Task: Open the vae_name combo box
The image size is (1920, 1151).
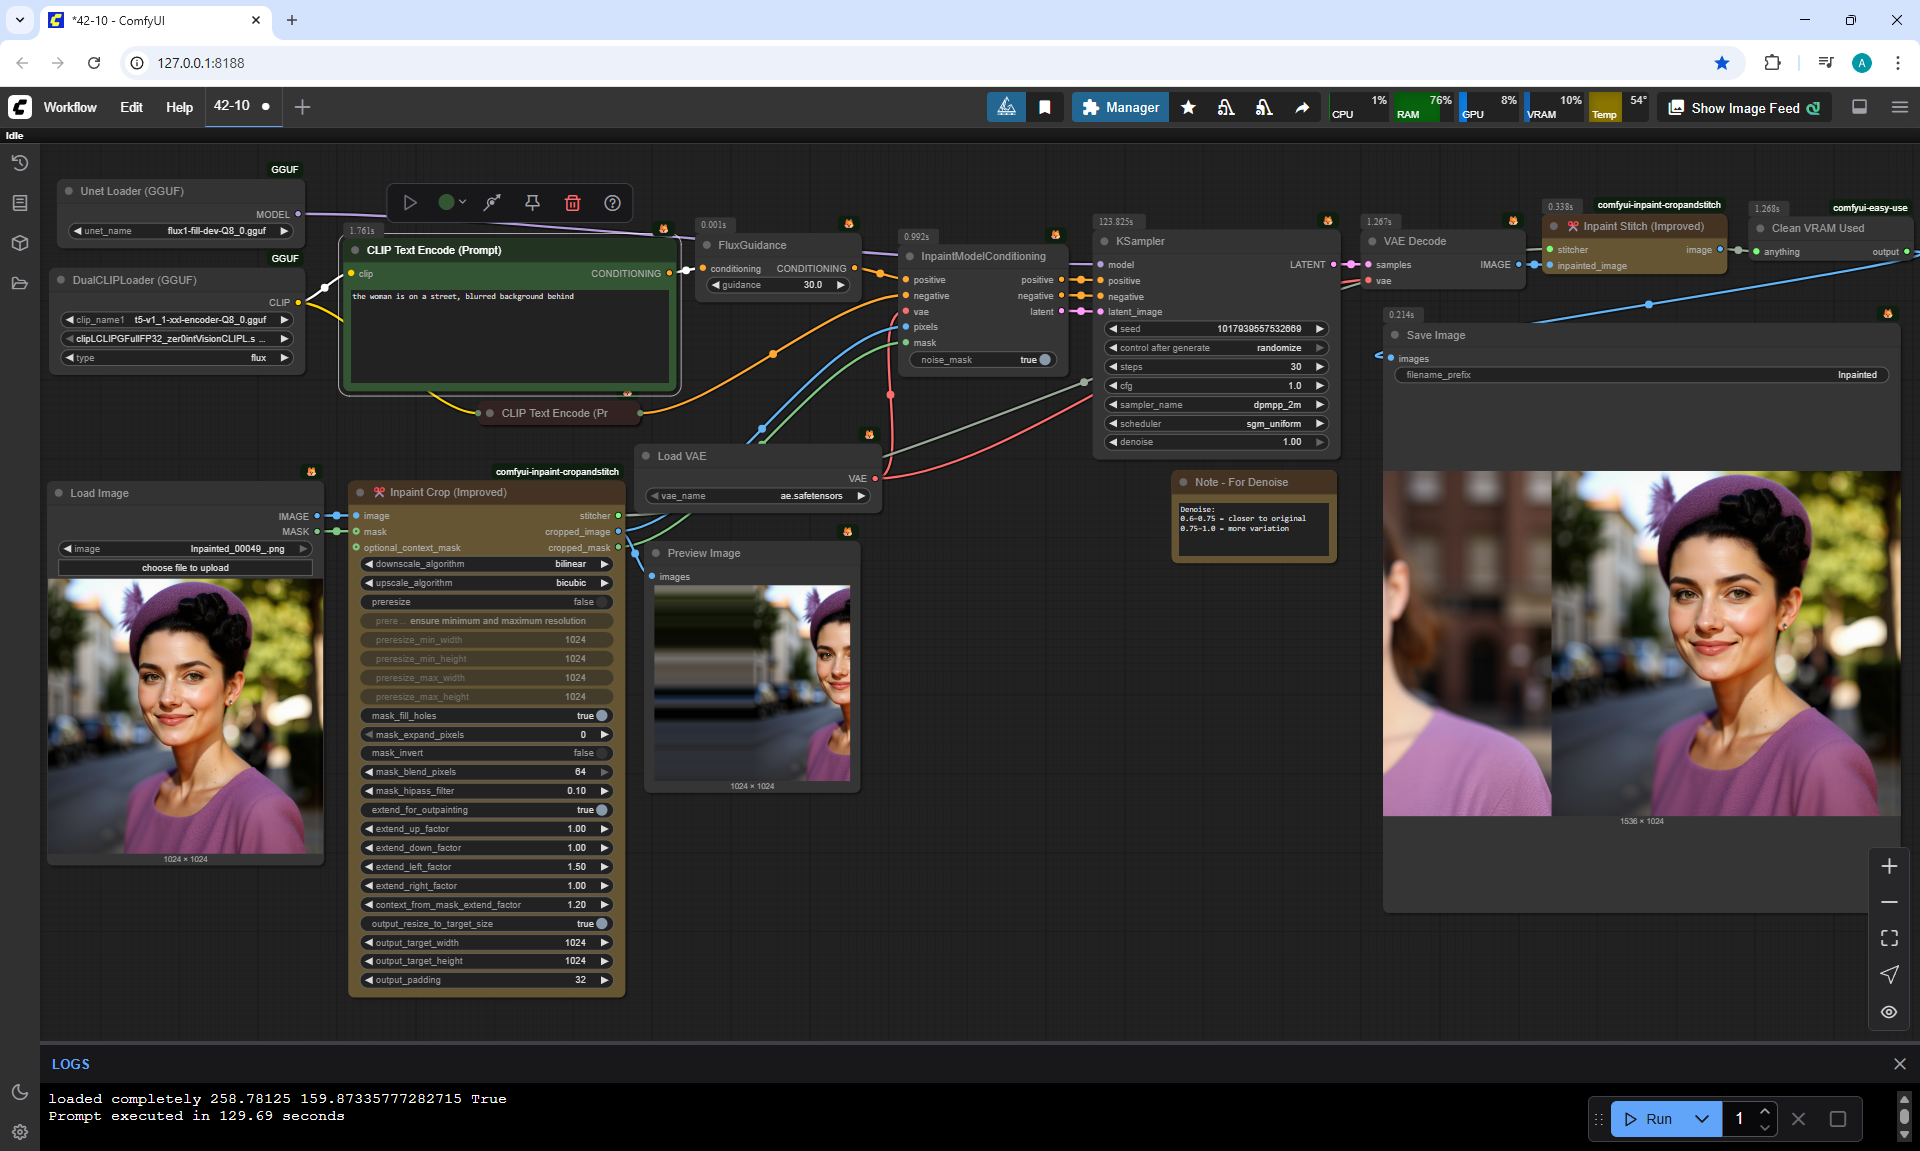Action: click(757, 496)
